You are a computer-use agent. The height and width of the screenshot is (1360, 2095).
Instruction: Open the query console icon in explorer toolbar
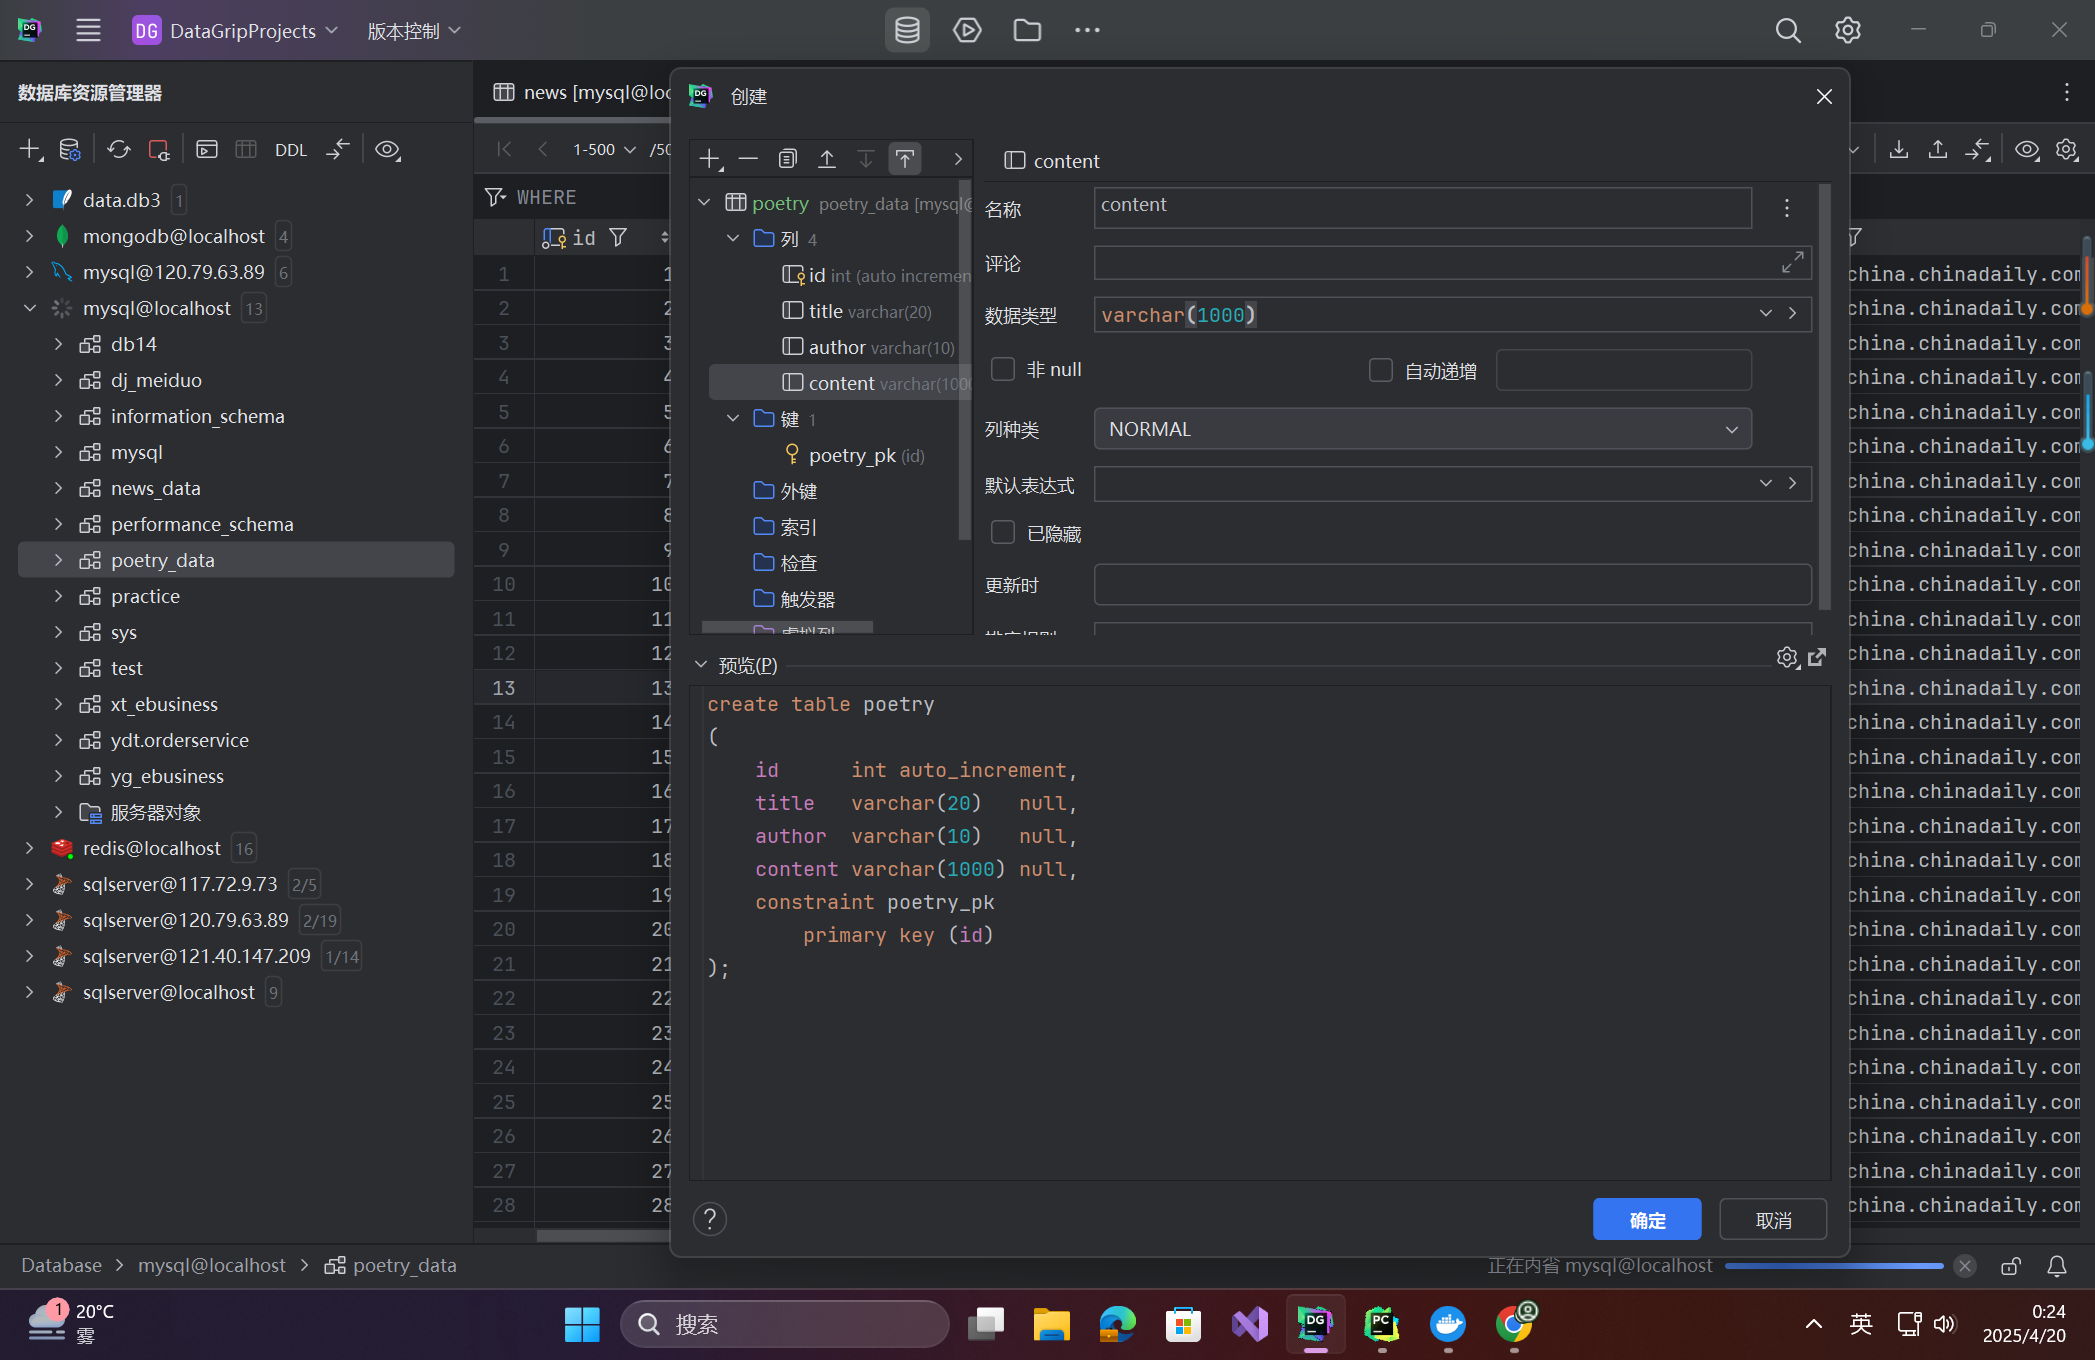pos(207,150)
